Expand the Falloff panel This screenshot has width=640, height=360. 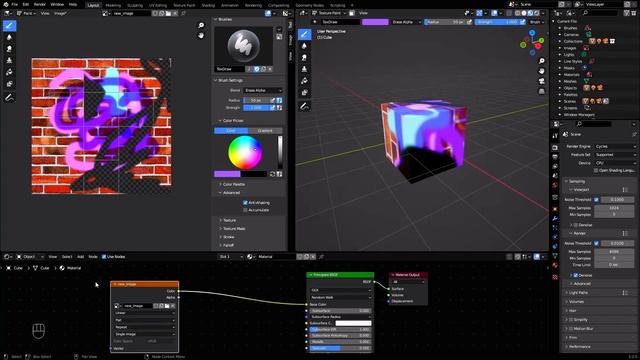coord(229,245)
